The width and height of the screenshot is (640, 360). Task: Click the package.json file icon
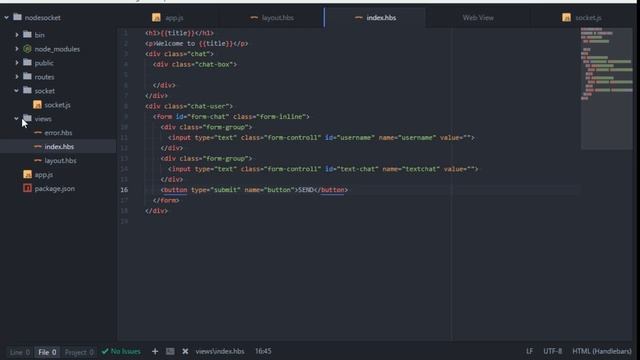click(27, 188)
